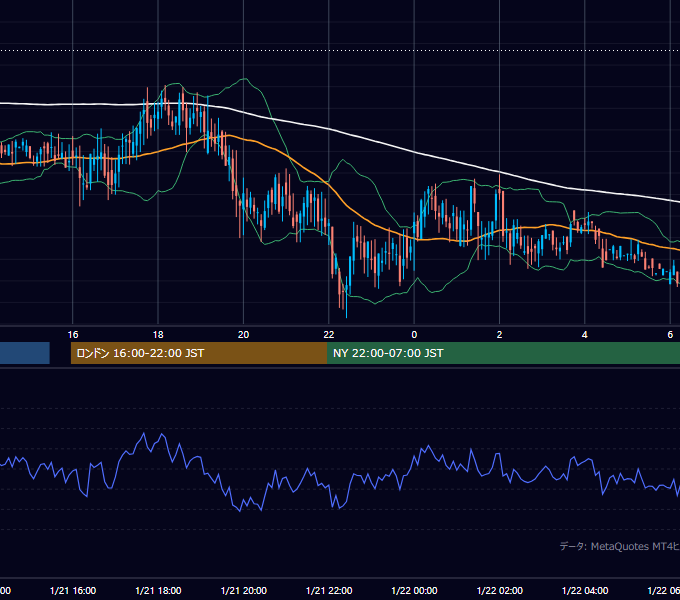Click the hour label 0 on chart axis

click(414, 335)
